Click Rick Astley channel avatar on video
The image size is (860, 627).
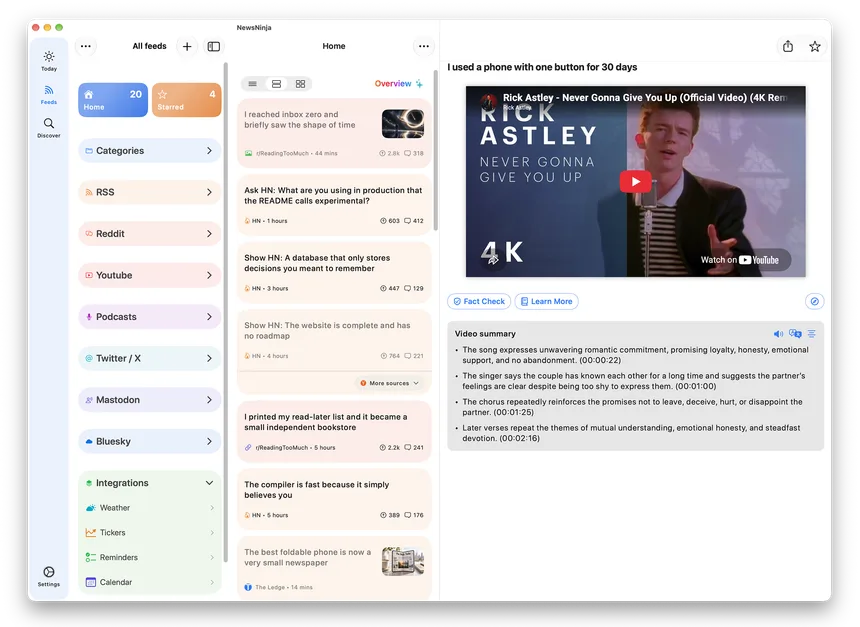pos(488,101)
